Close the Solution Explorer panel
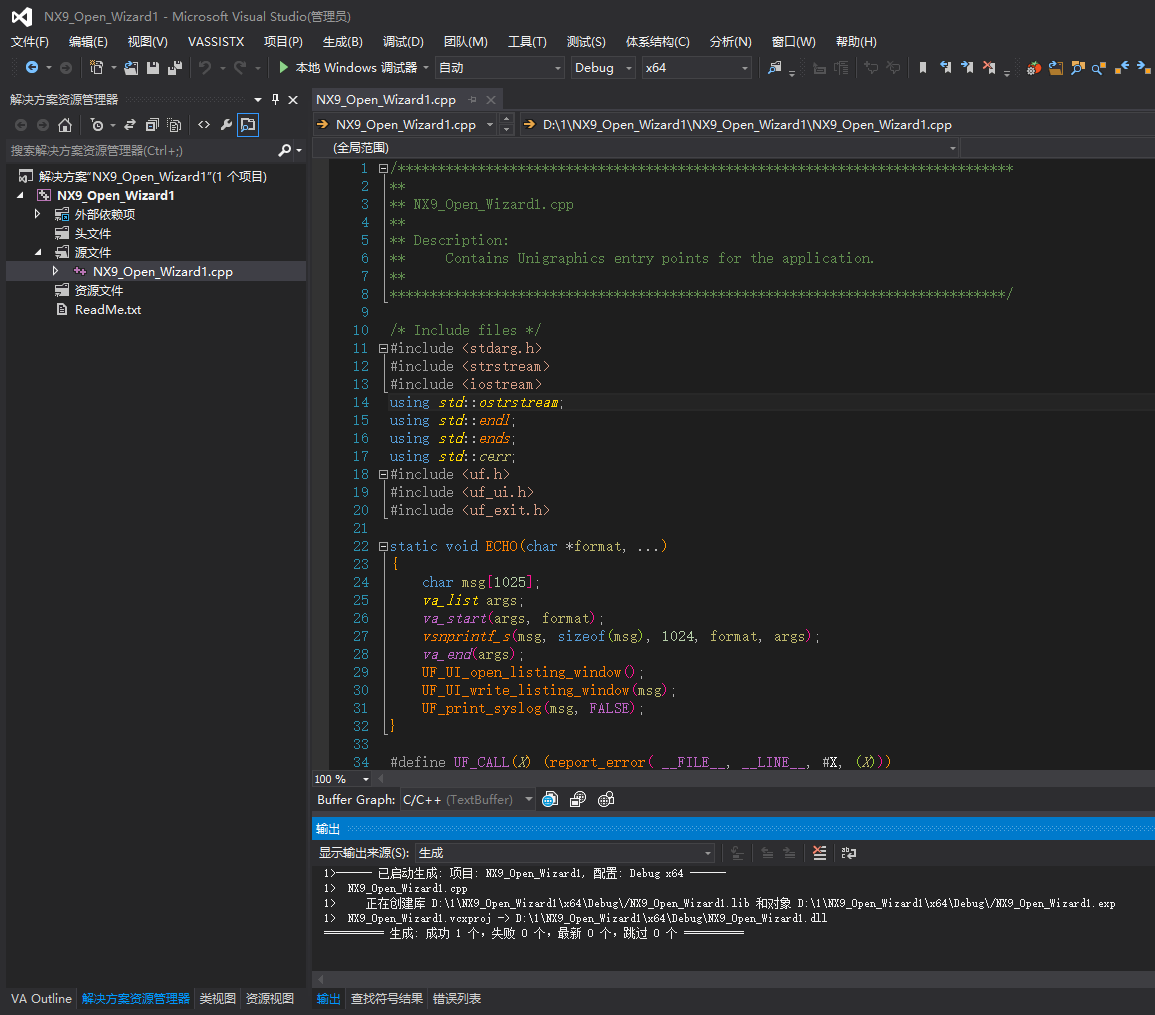The image size is (1155, 1015). tap(293, 99)
